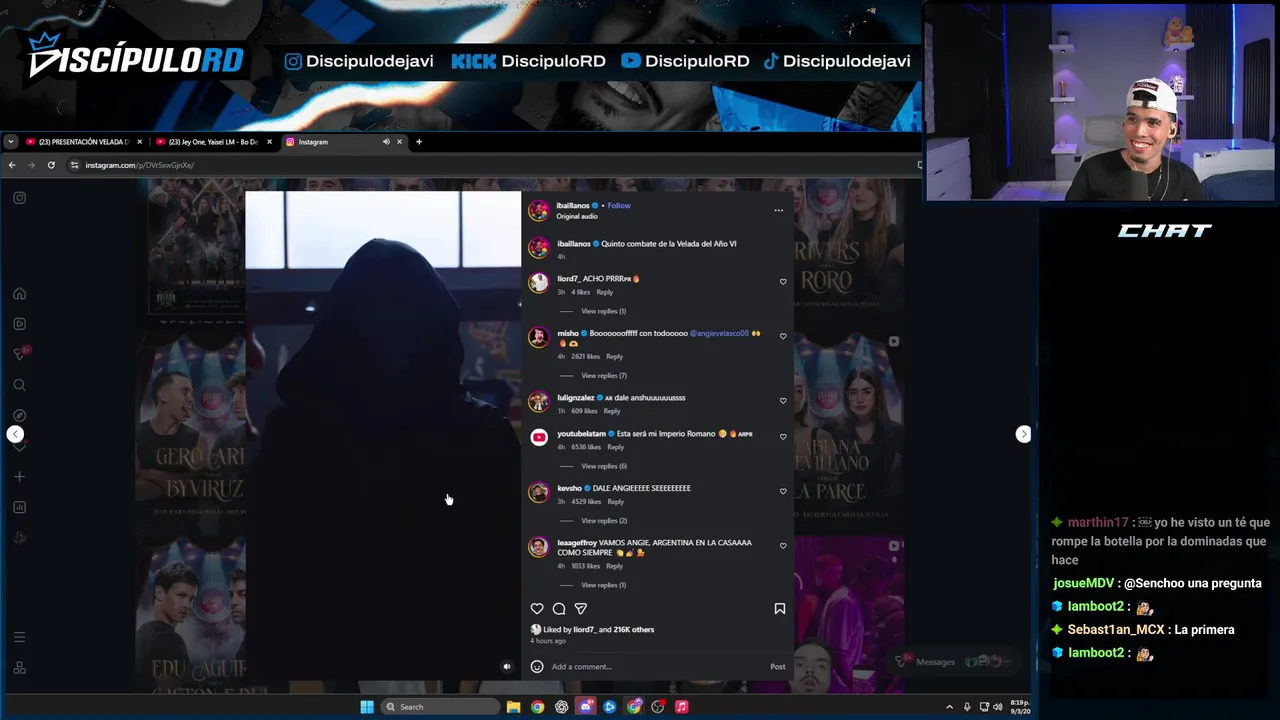1280x720 pixels.
Task: Like luiignzalez's comment
Action: tap(783, 401)
